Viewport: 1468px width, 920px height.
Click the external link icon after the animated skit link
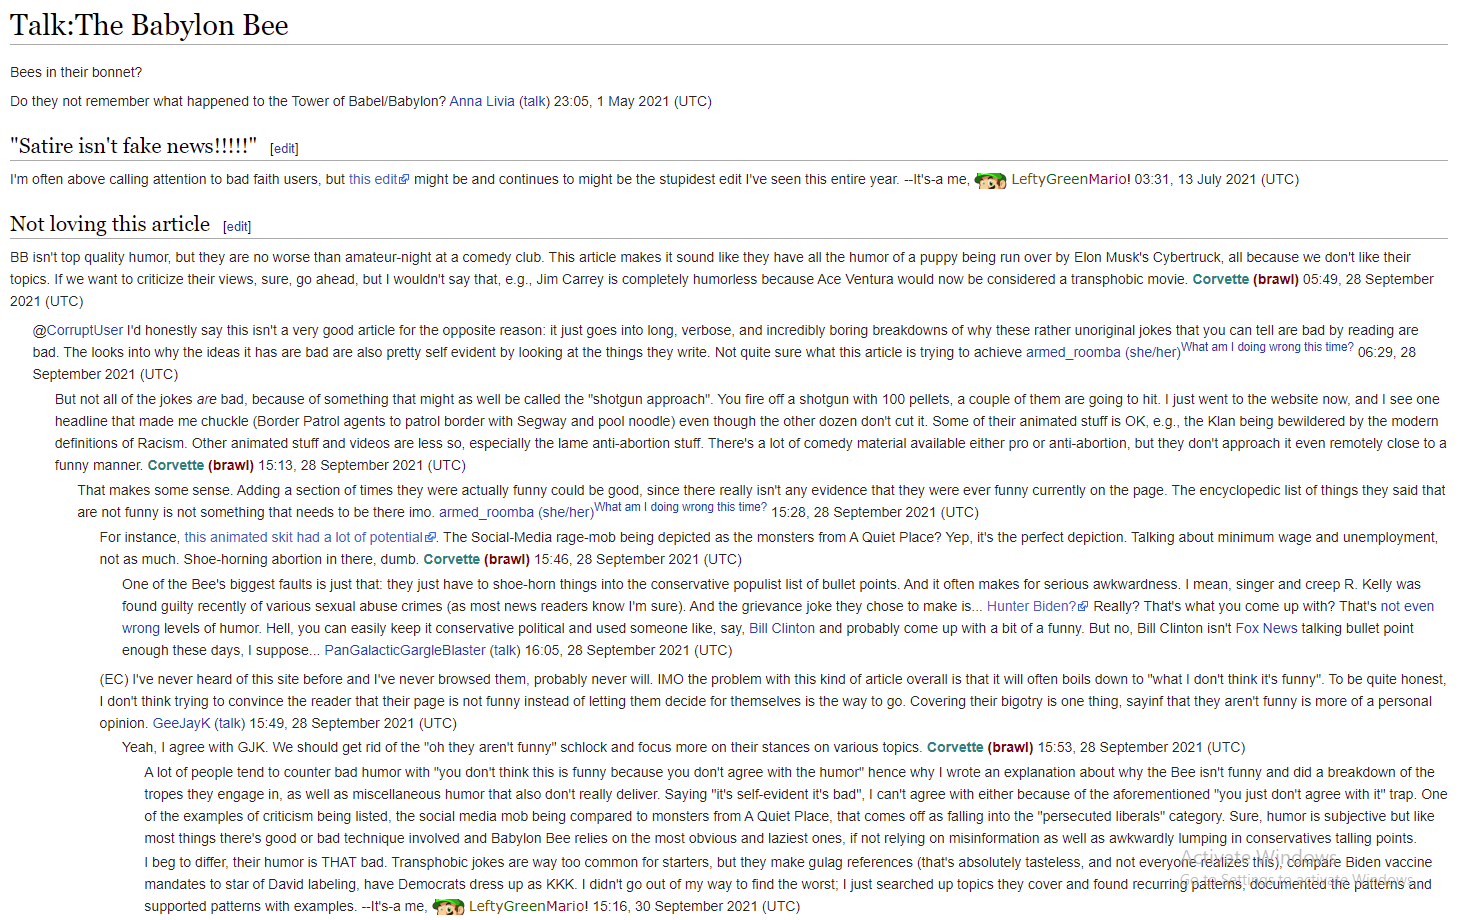pyautogui.click(x=431, y=538)
